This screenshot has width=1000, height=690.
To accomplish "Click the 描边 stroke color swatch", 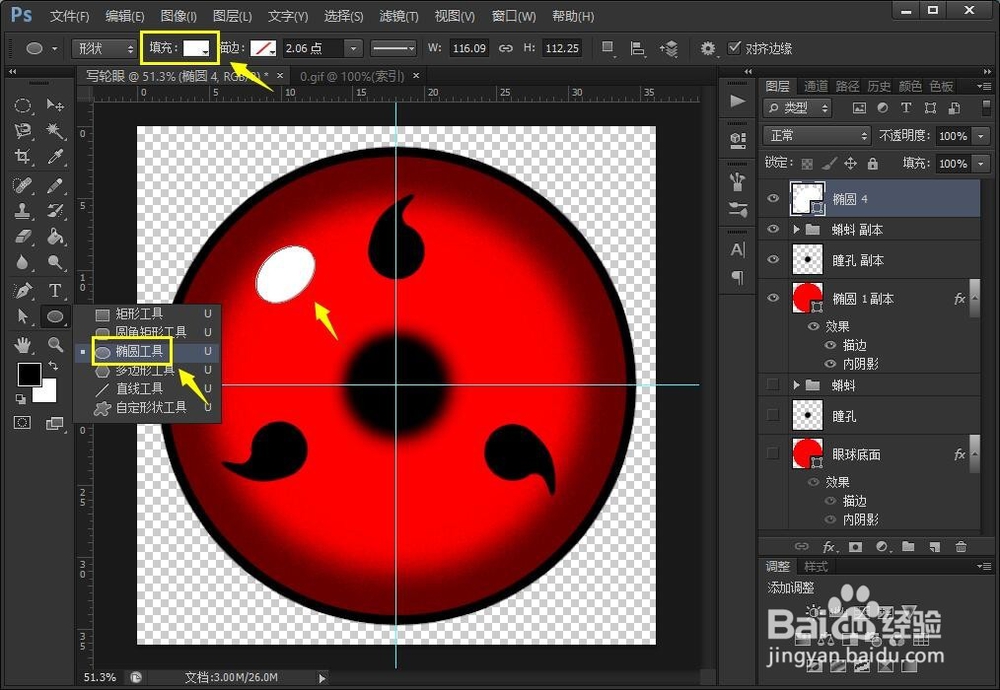I will click(263, 48).
